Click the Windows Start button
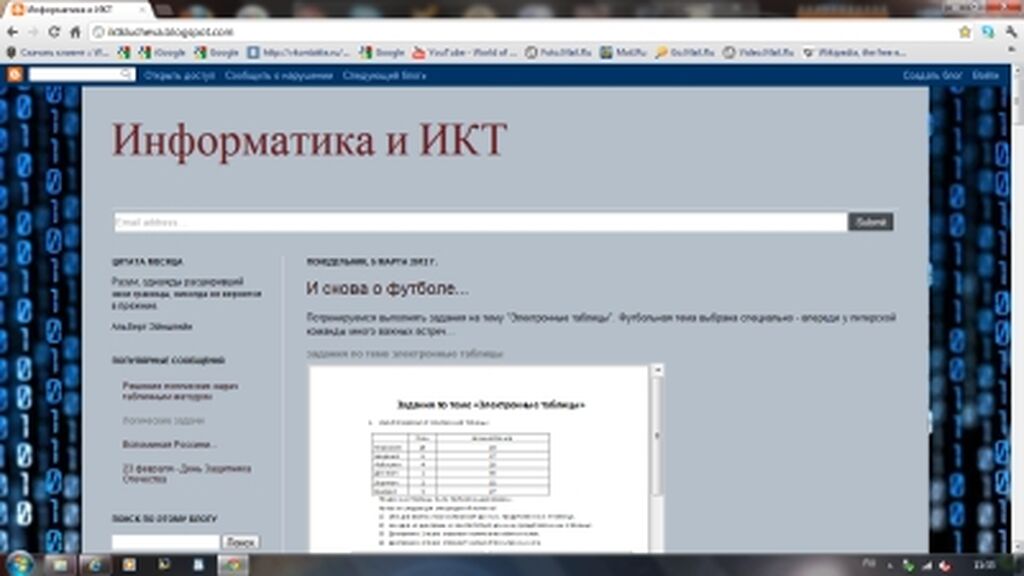 click(18, 564)
